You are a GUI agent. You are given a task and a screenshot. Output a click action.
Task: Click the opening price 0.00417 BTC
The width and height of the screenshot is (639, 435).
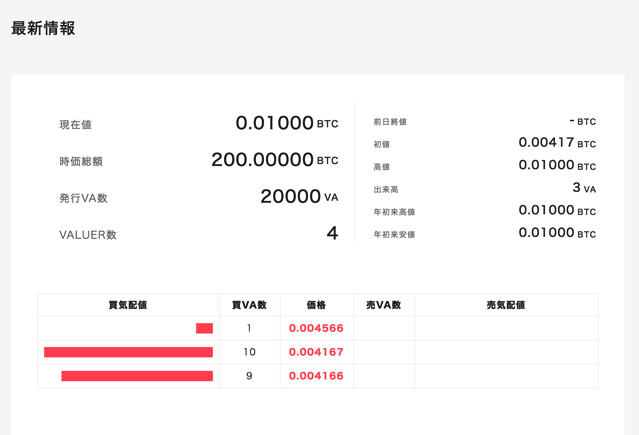tap(557, 142)
